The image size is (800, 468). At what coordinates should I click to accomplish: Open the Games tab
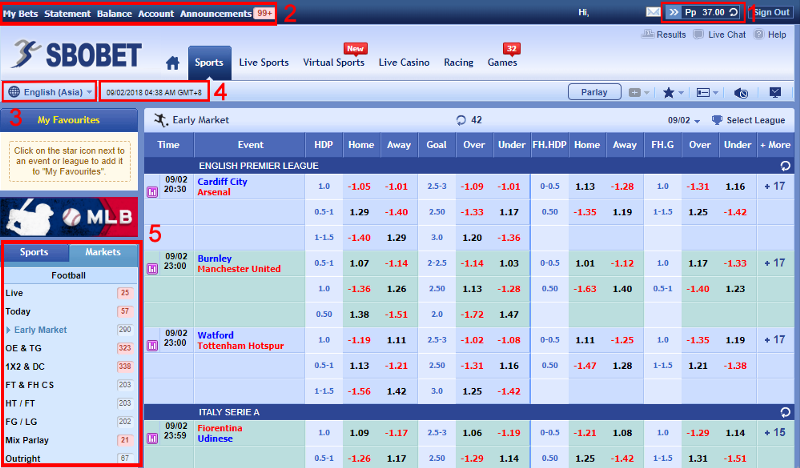[502, 63]
